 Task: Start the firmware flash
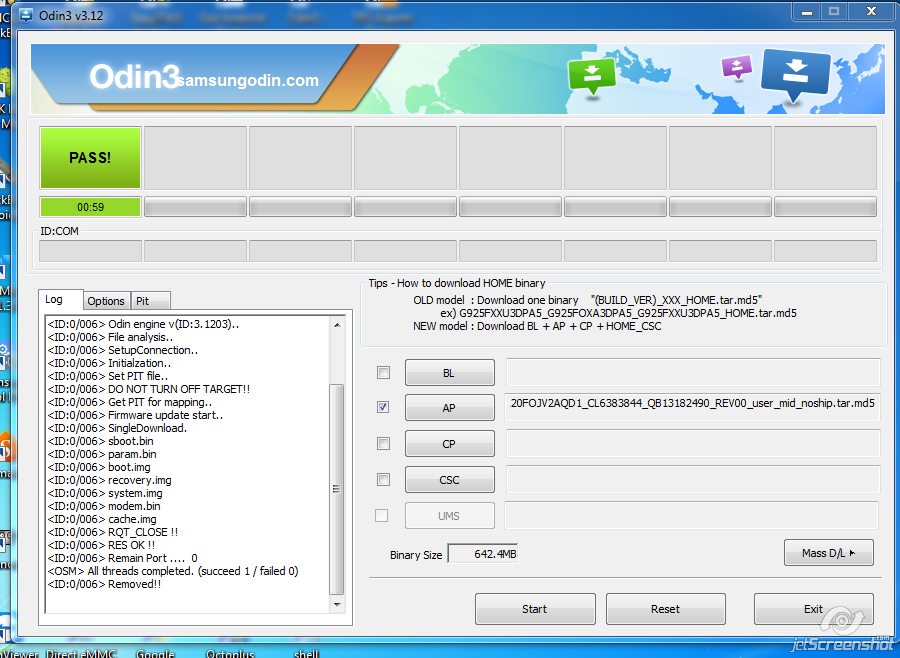535,609
